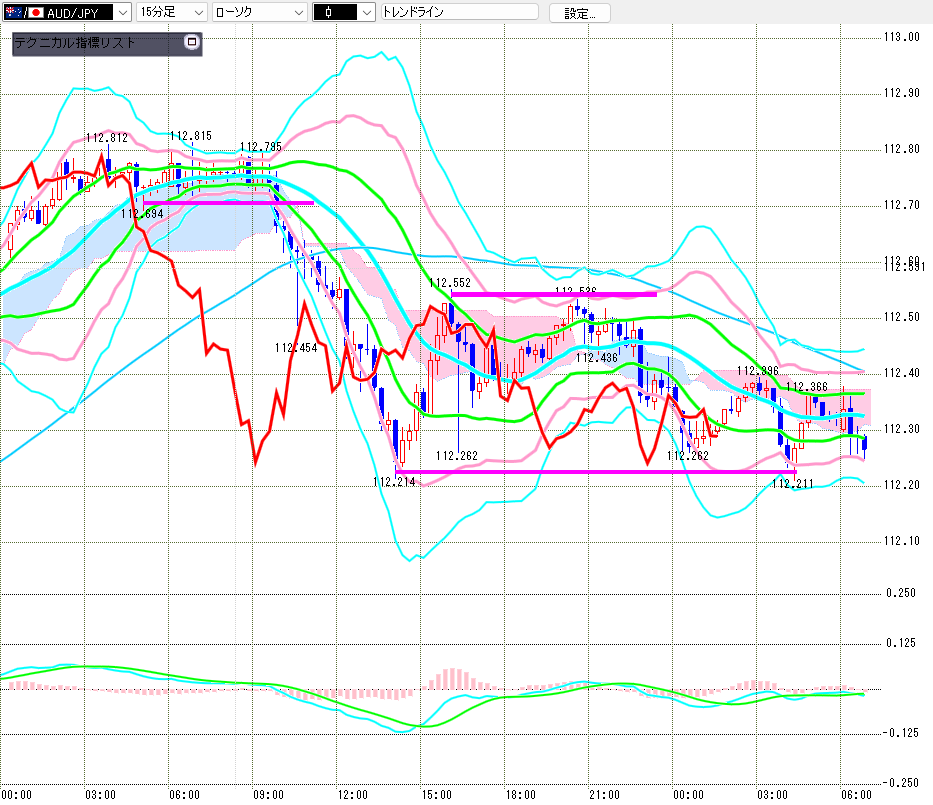Click the 112.50 price axis label
The width and height of the screenshot is (933, 805).
(x=901, y=317)
